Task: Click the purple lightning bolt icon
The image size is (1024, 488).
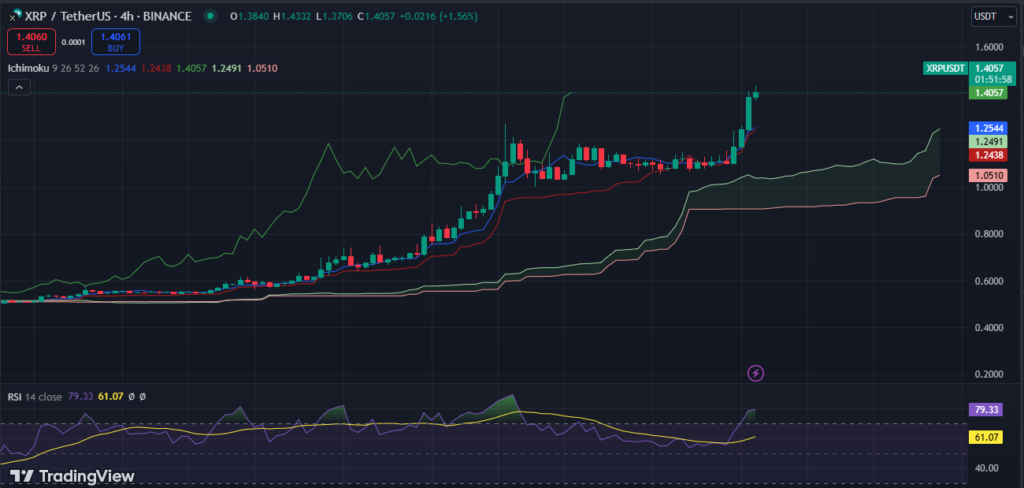Action: (756, 374)
